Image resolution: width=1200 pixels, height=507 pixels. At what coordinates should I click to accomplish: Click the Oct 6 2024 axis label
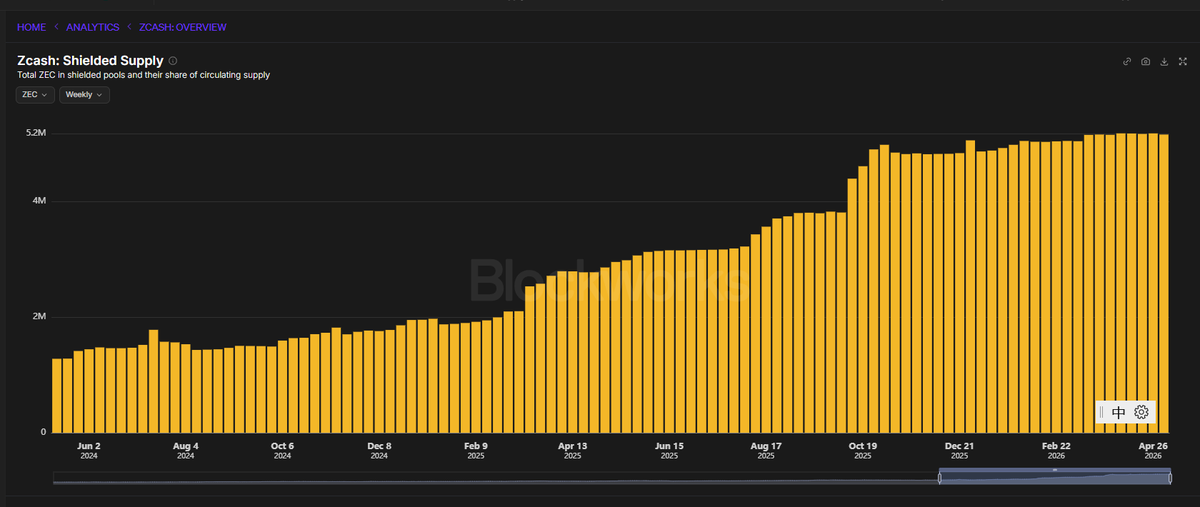[282, 450]
